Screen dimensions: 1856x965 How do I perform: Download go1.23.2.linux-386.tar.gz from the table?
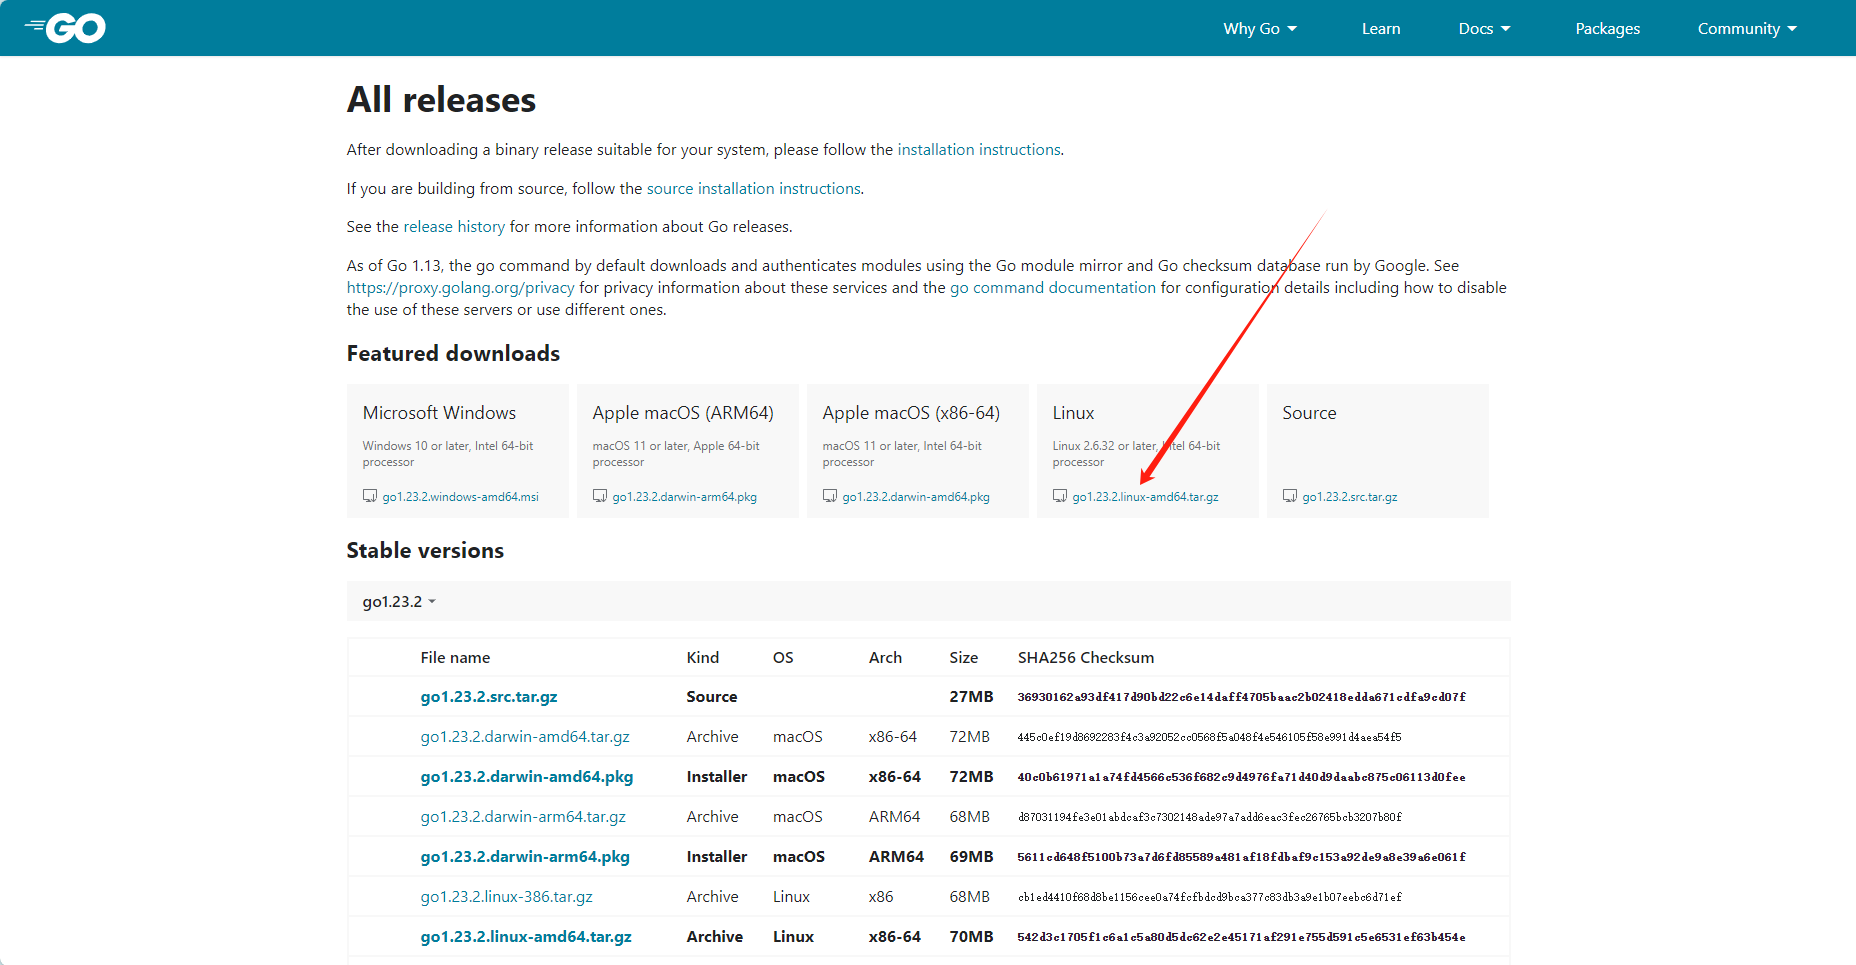(x=506, y=897)
